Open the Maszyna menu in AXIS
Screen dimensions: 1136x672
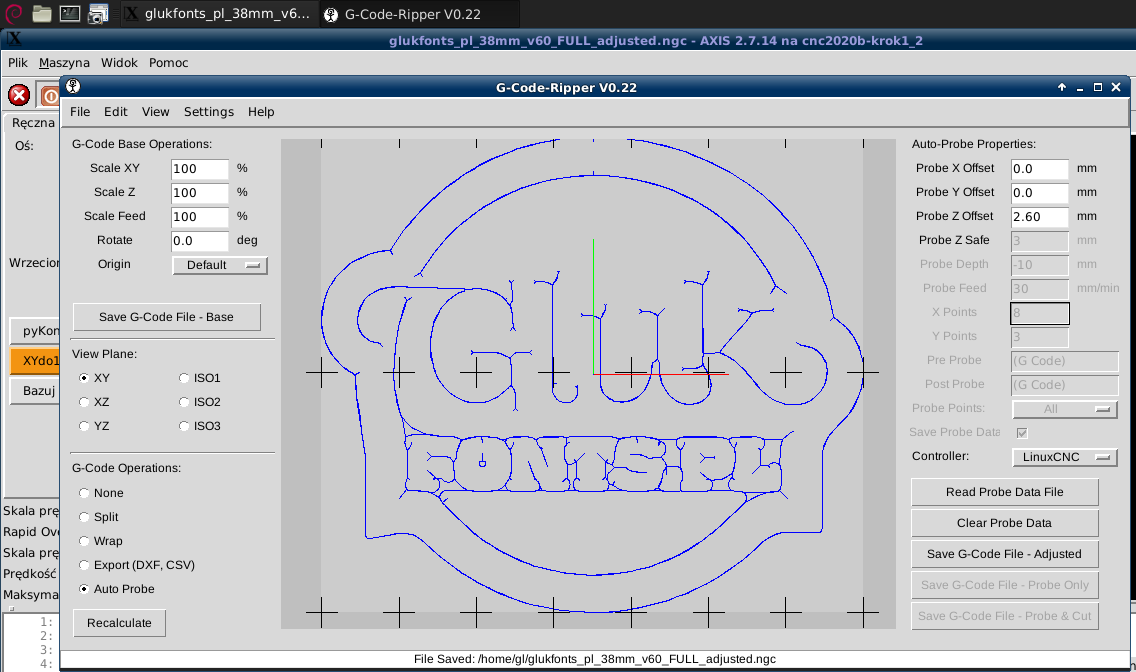point(64,62)
